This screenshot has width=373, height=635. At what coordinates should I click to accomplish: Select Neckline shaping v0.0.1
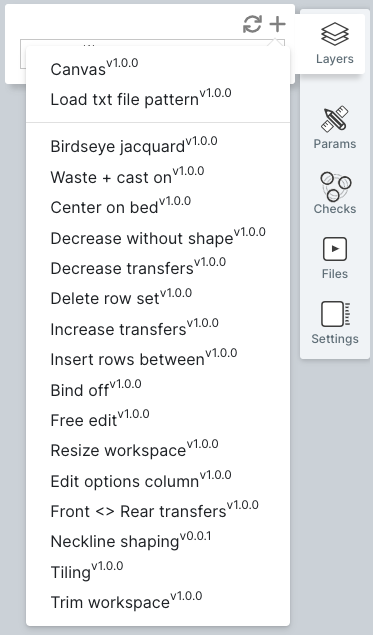coord(158,541)
